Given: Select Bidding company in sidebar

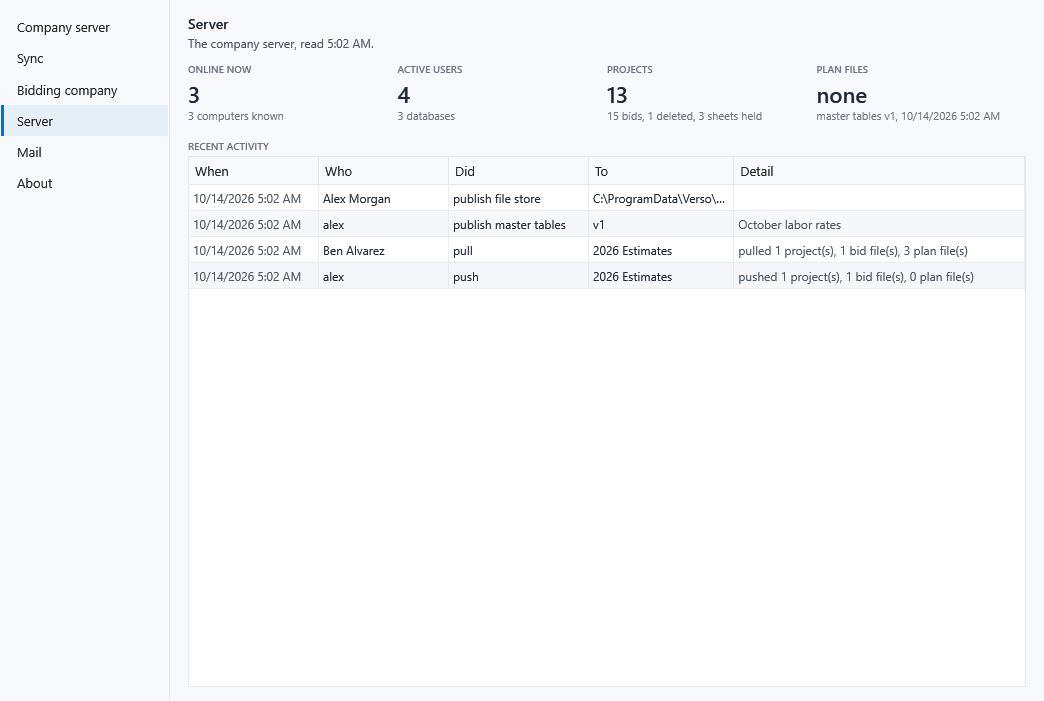Looking at the screenshot, I should pos(84,90).
